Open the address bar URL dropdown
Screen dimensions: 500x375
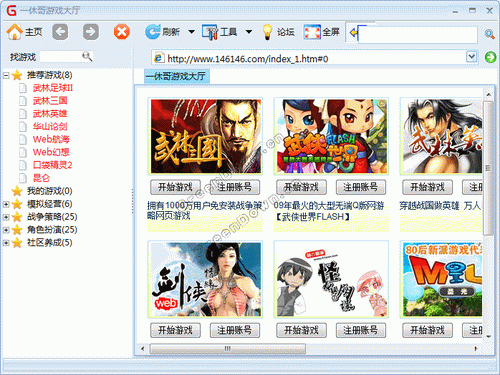pos(471,57)
